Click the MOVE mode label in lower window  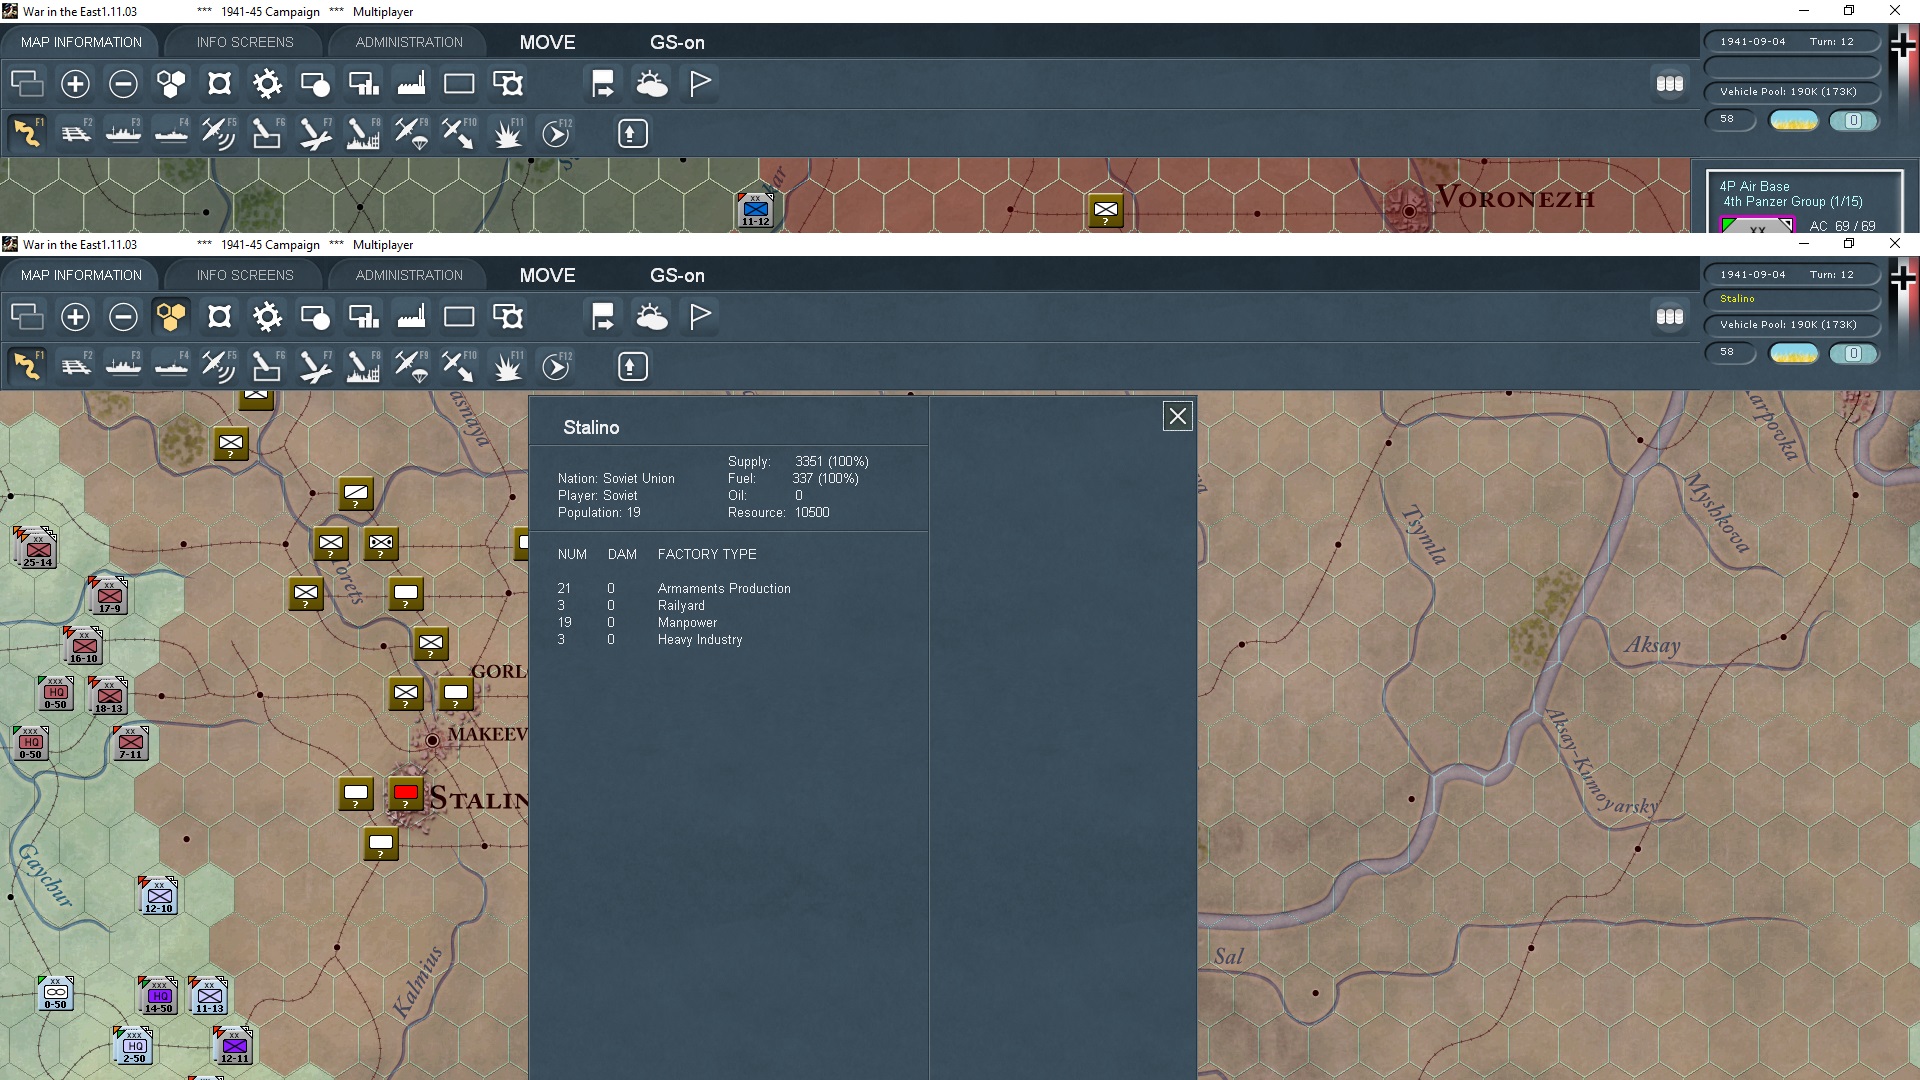[x=547, y=275]
